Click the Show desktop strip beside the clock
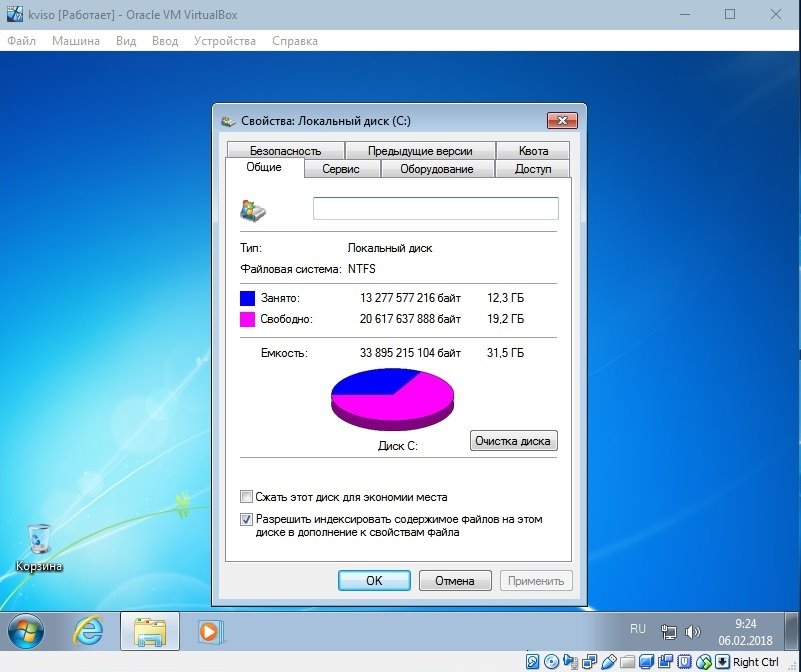Viewport: 801px width, 672px height. 793,631
